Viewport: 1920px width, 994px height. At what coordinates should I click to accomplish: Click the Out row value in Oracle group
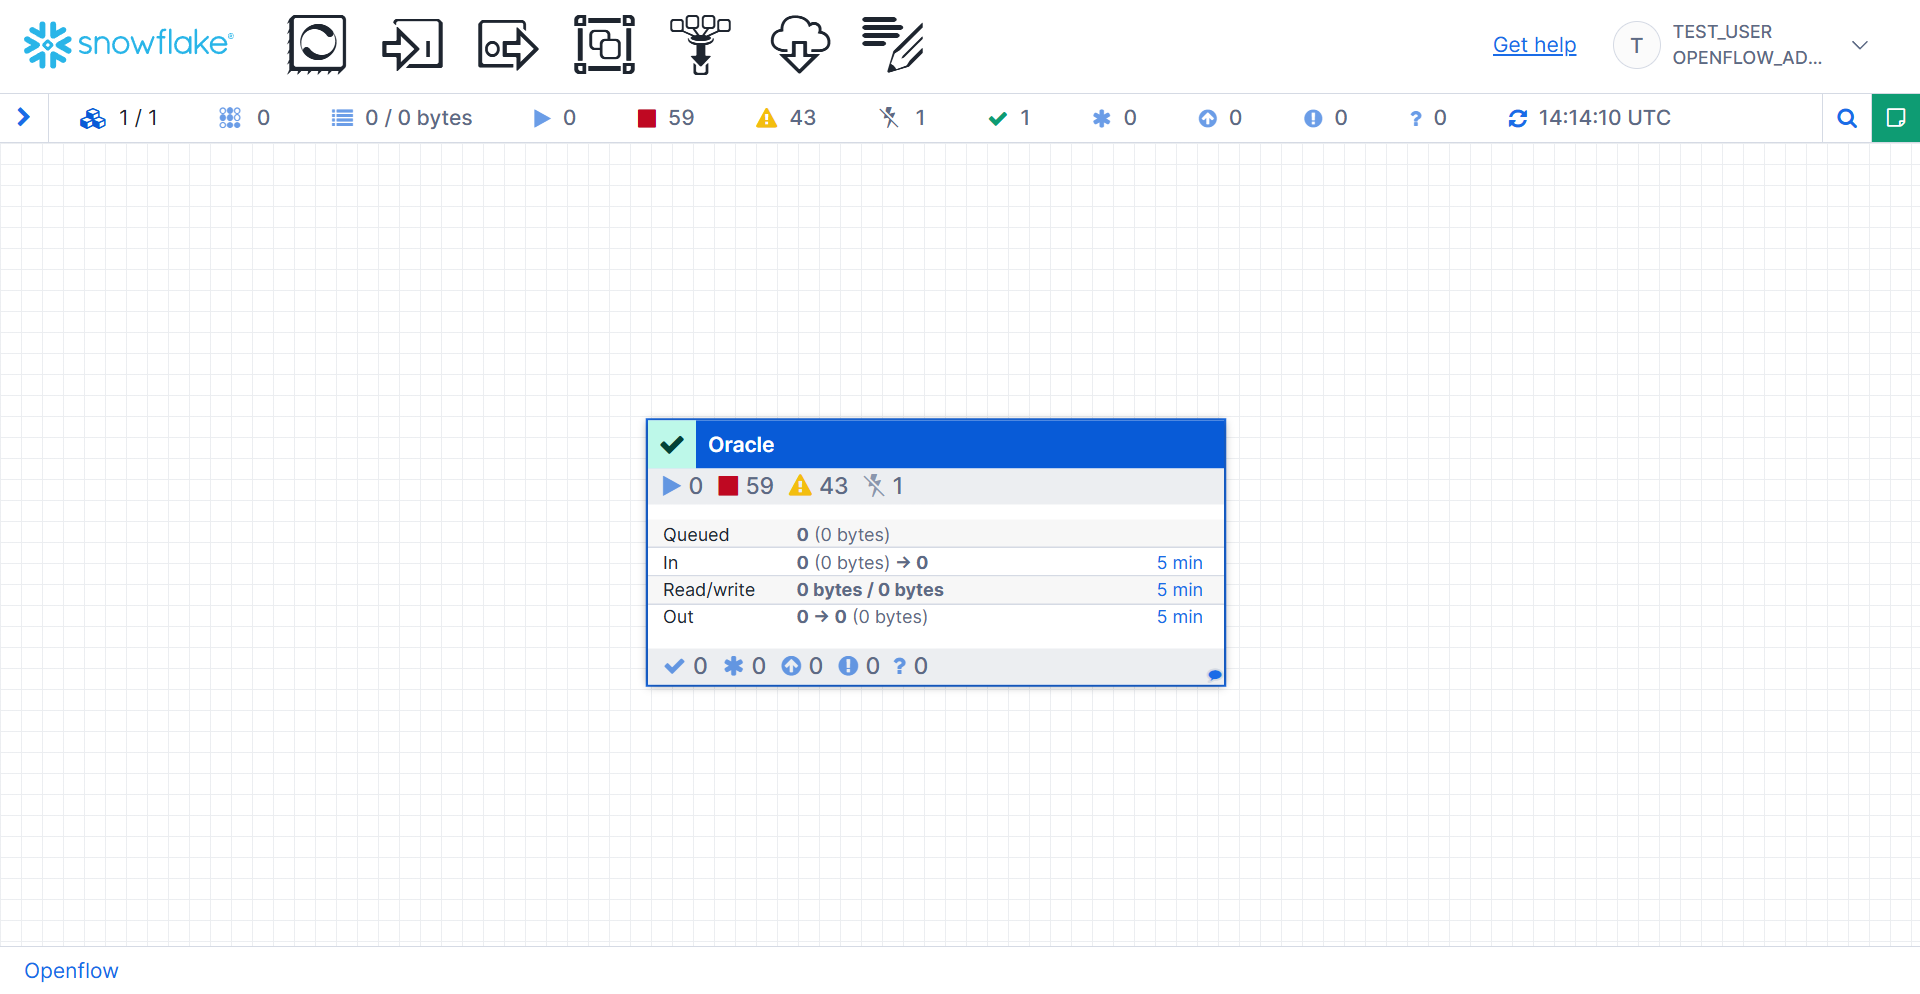862,617
